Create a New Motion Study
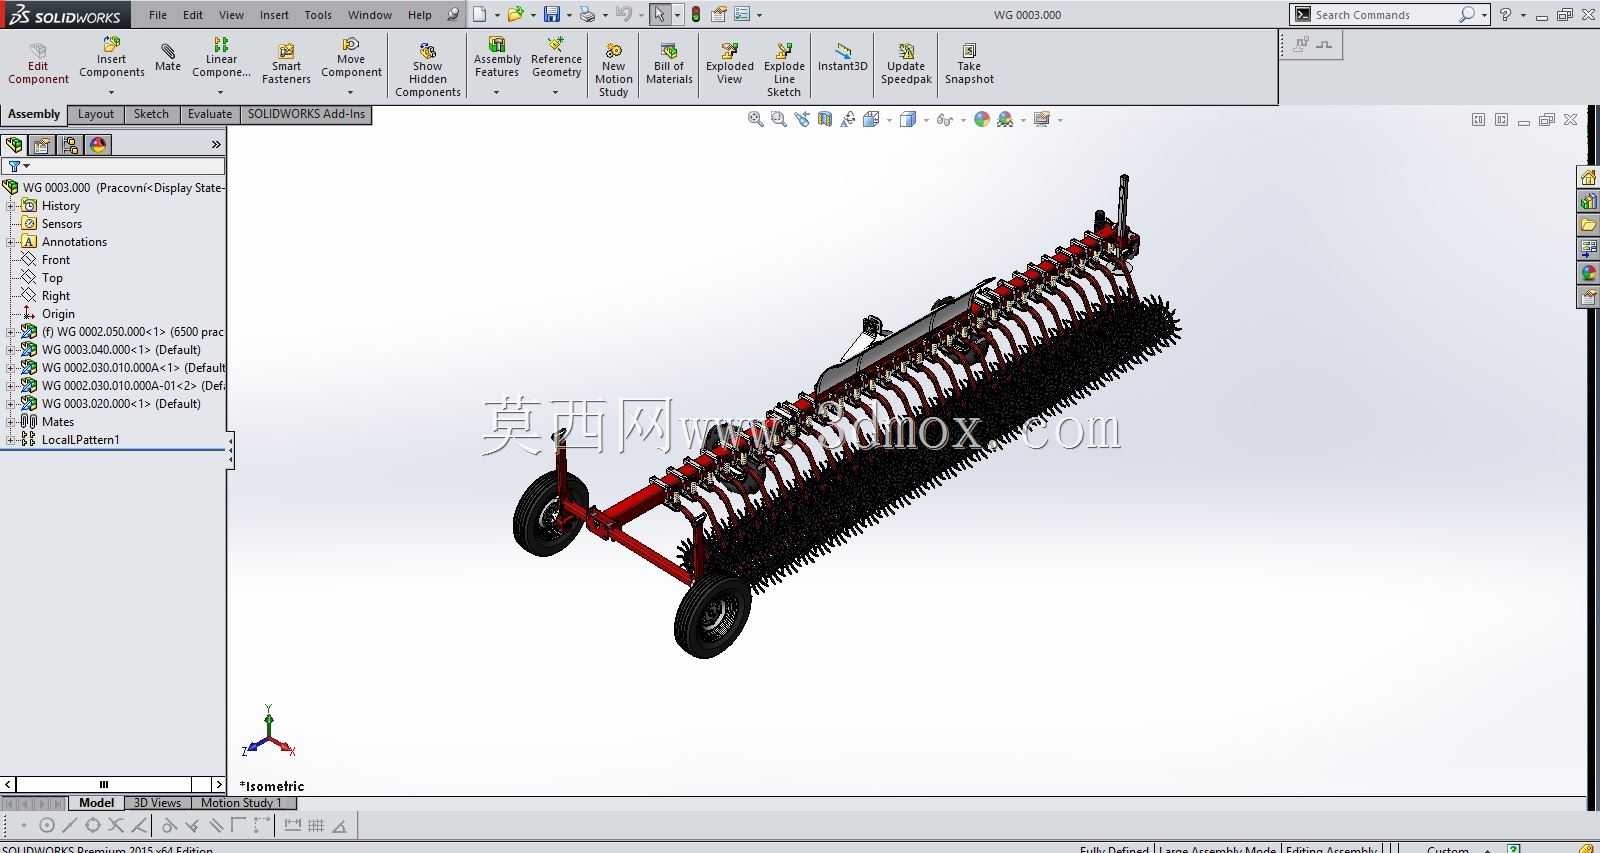 pyautogui.click(x=613, y=70)
